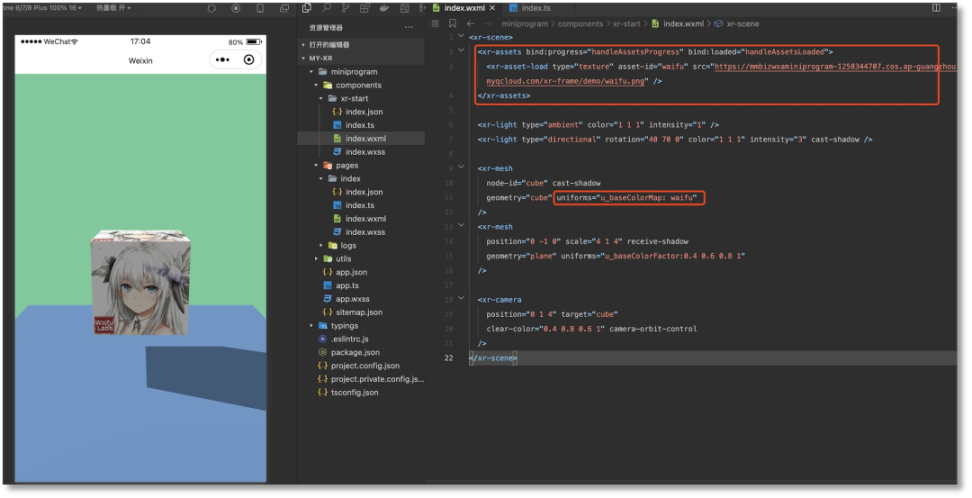Open the search panel magnifier icon
972x498 pixels.
(326, 8)
